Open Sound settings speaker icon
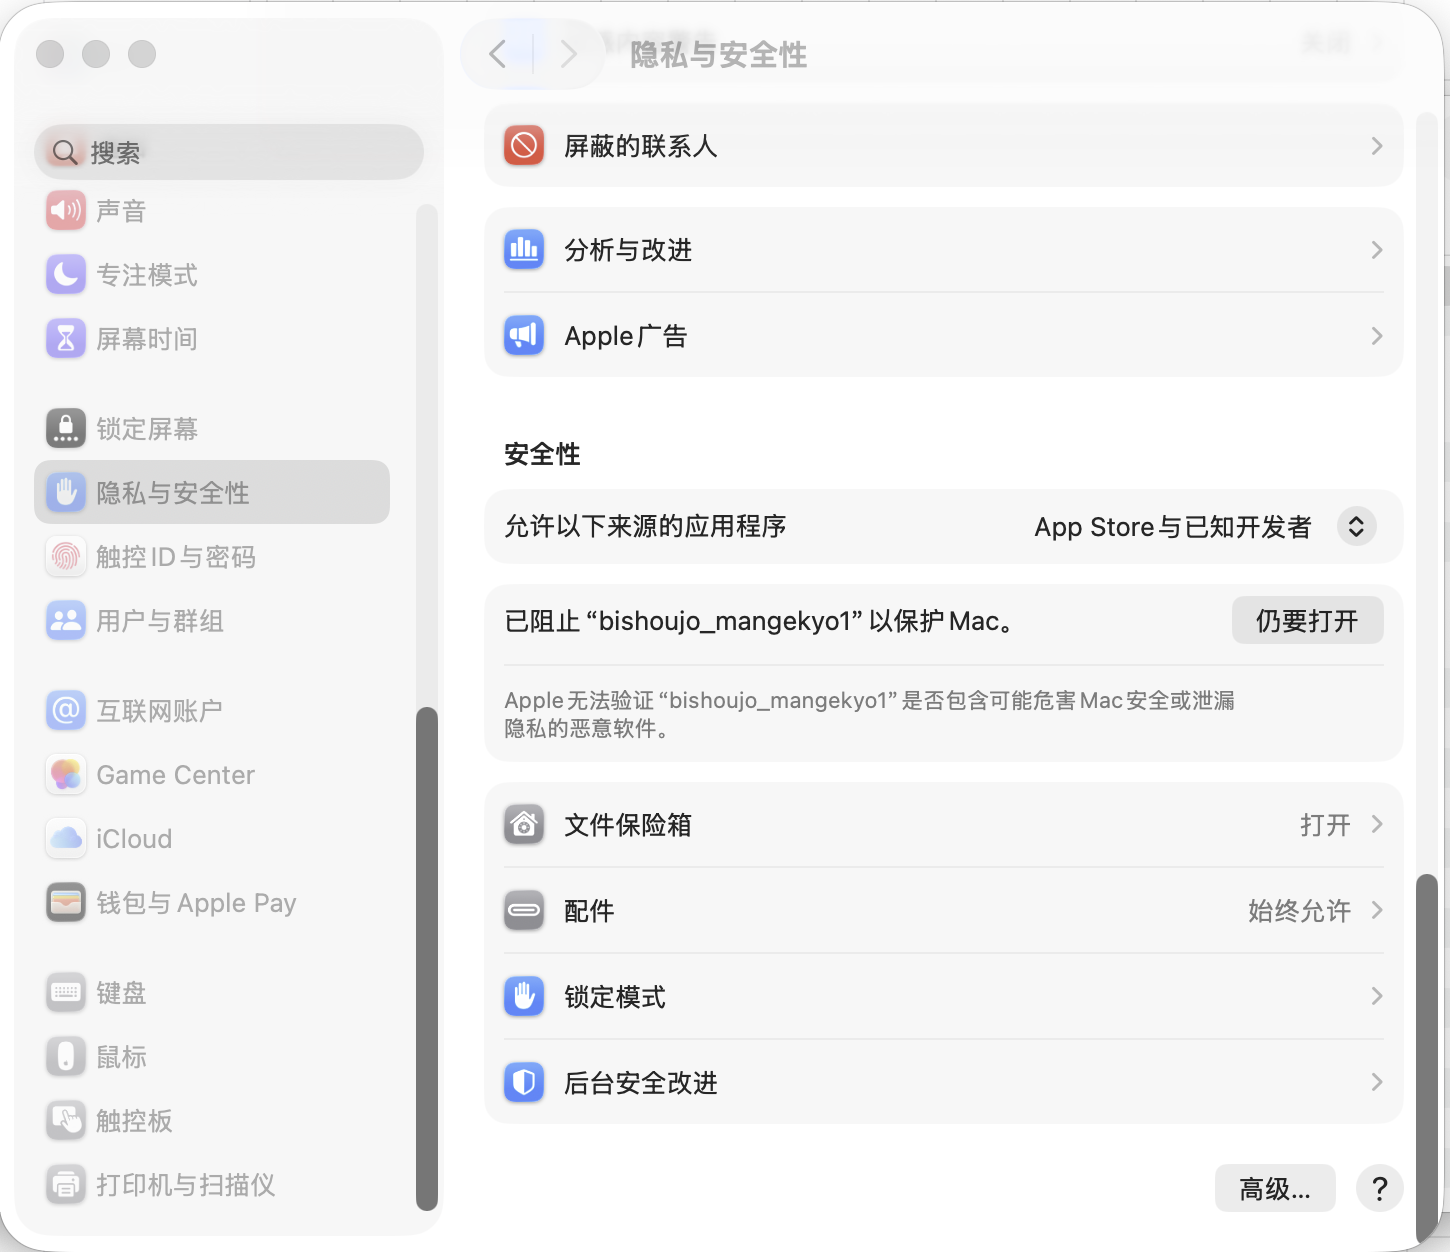1450x1252 pixels. coord(66,210)
